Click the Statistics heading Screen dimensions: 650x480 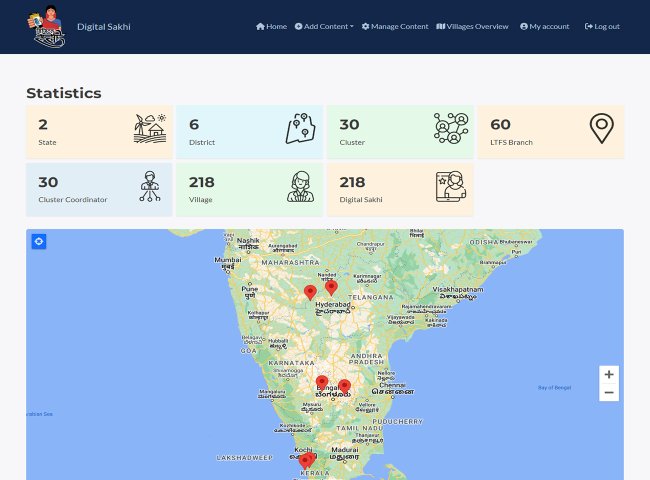tap(64, 93)
